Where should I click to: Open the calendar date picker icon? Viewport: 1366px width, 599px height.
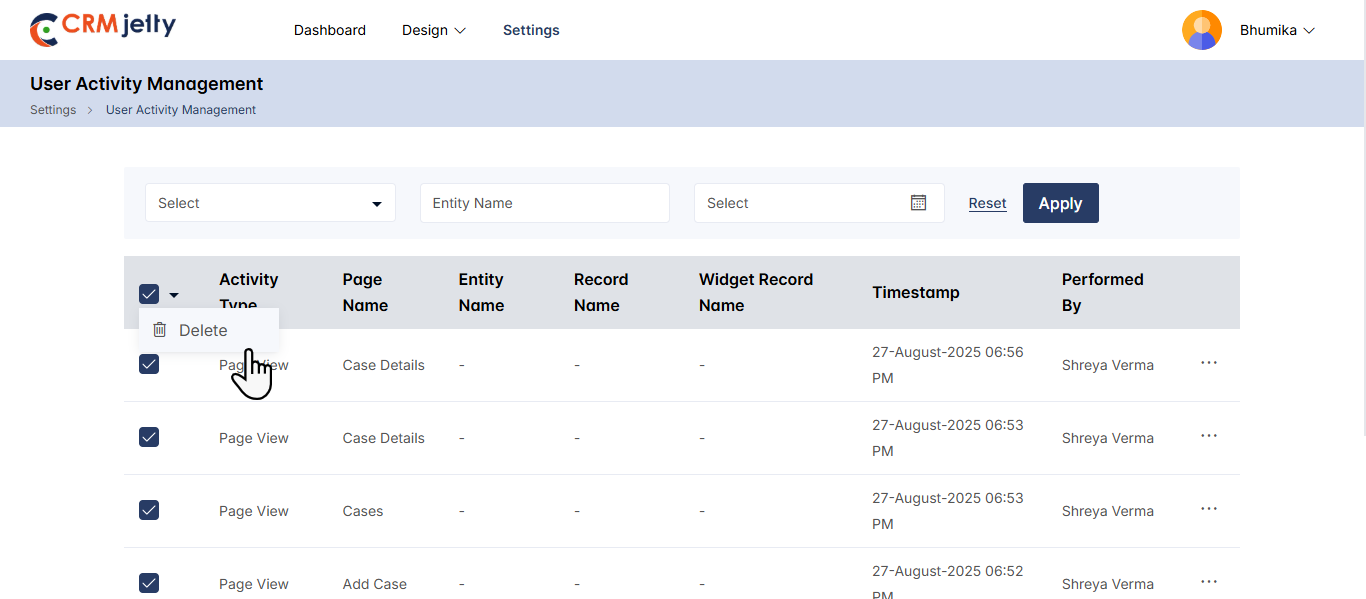[x=918, y=203]
